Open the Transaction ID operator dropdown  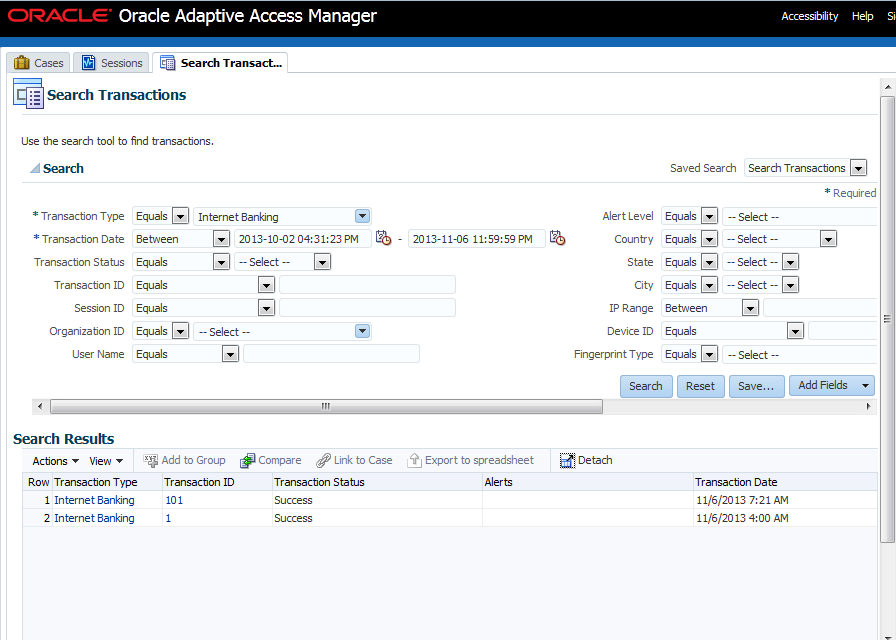[x=266, y=285]
